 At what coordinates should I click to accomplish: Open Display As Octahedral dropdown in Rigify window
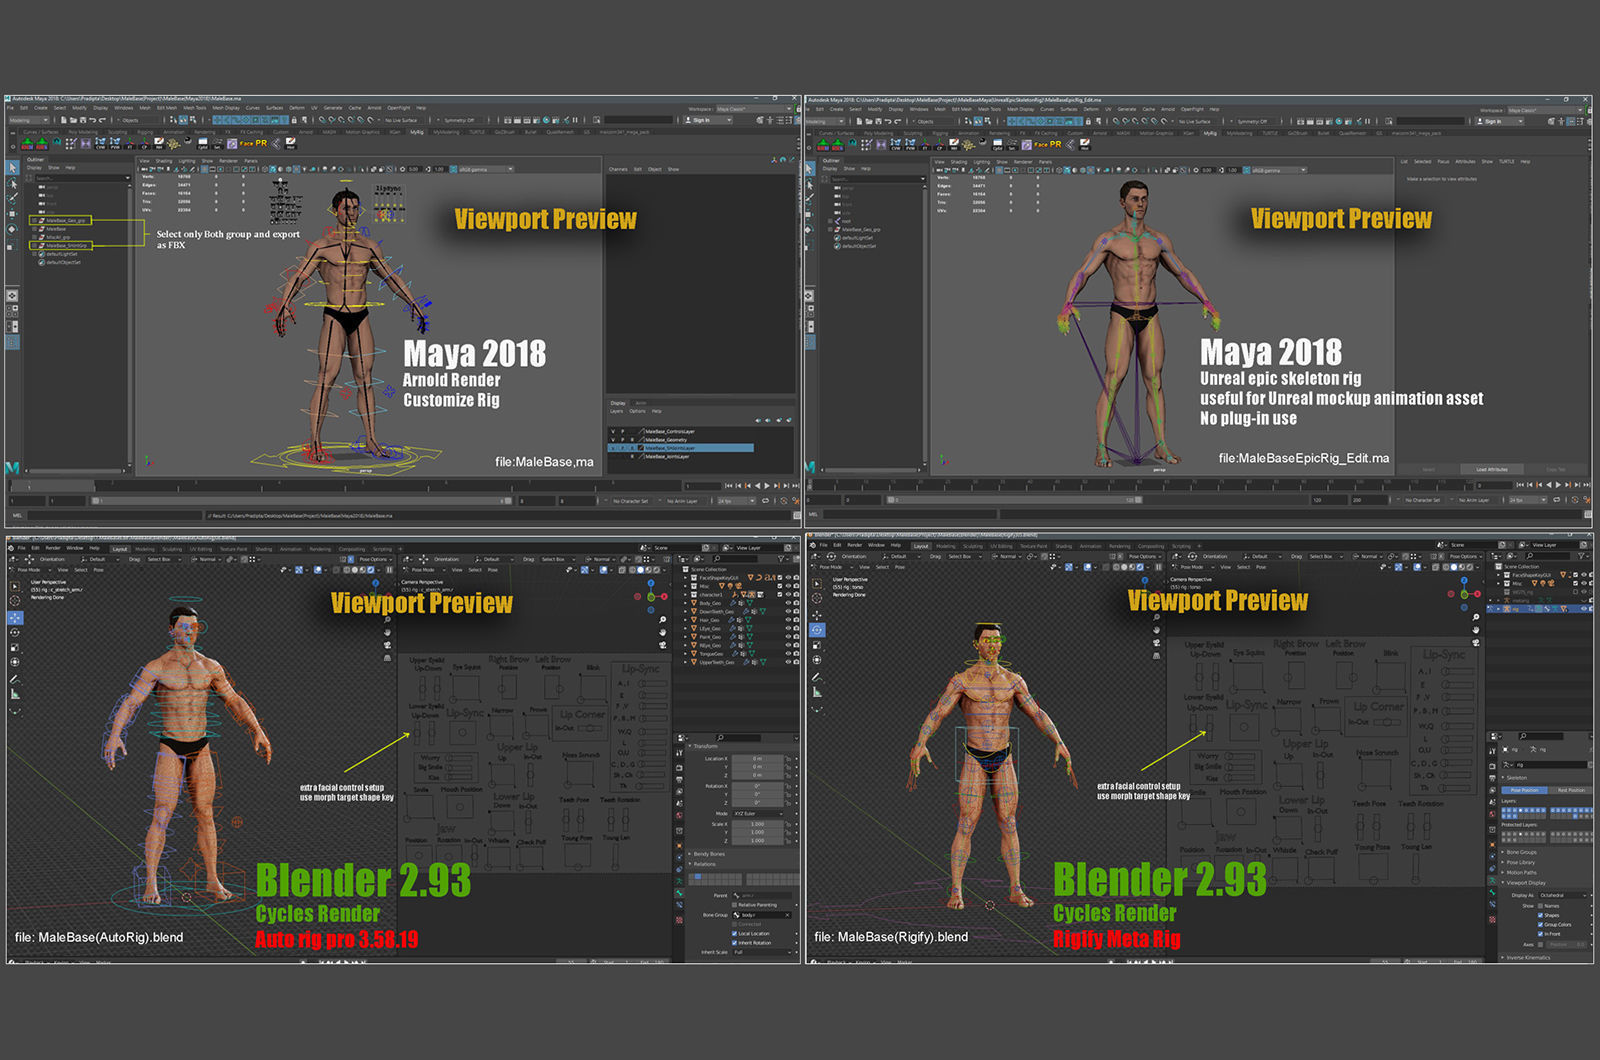(1563, 895)
